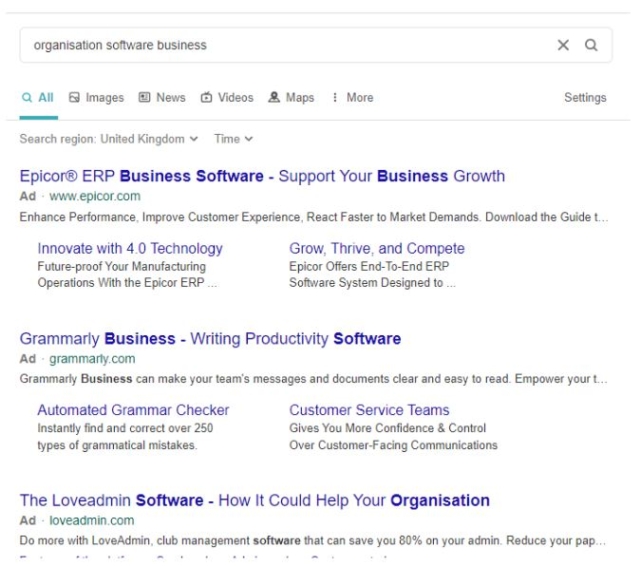Open Epicor ERP Business Software result

click(x=262, y=176)
